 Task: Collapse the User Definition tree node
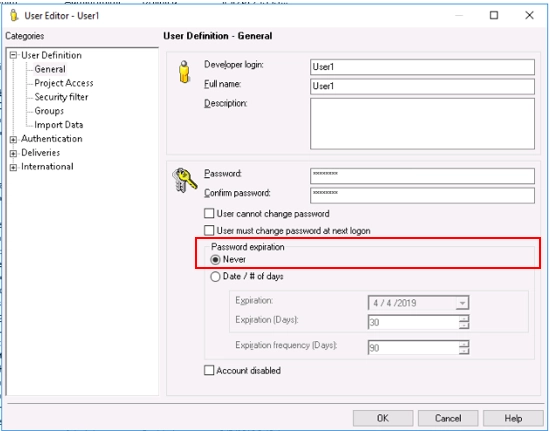[13, 55]
